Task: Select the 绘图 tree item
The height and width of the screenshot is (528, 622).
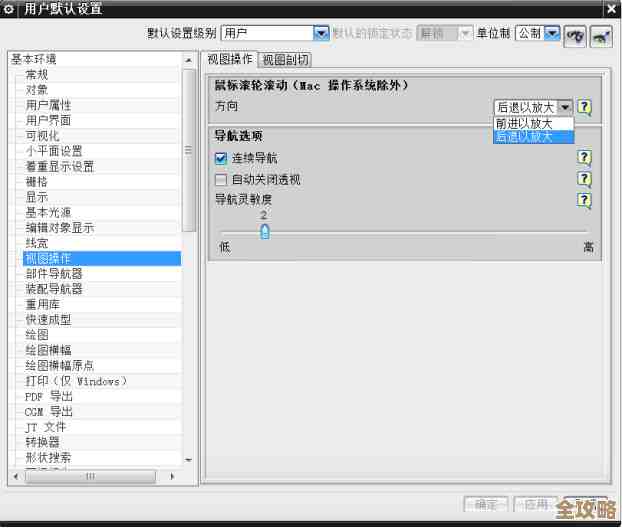Action: pyautogui.click(x=36, y=335)
